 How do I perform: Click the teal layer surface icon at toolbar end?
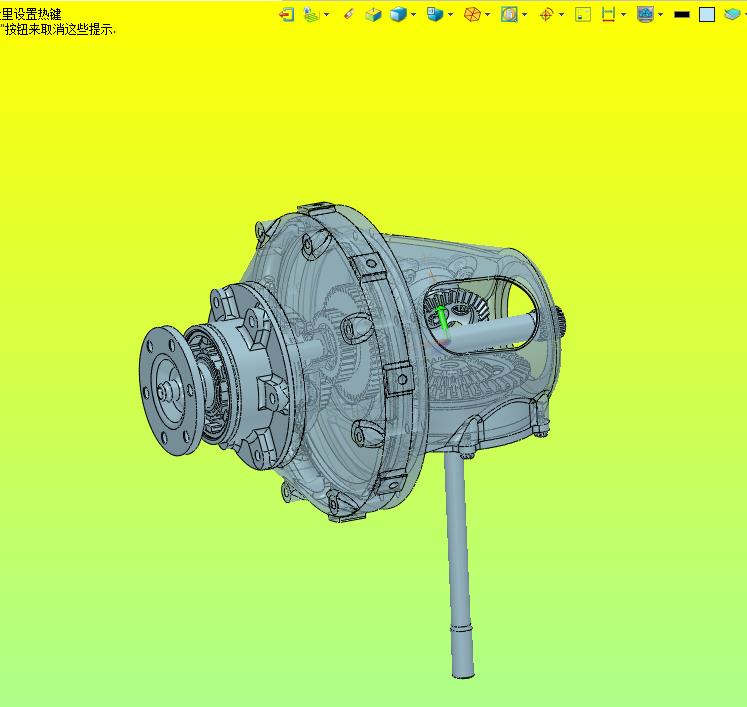pyautogui.click(x=732, y=15)
